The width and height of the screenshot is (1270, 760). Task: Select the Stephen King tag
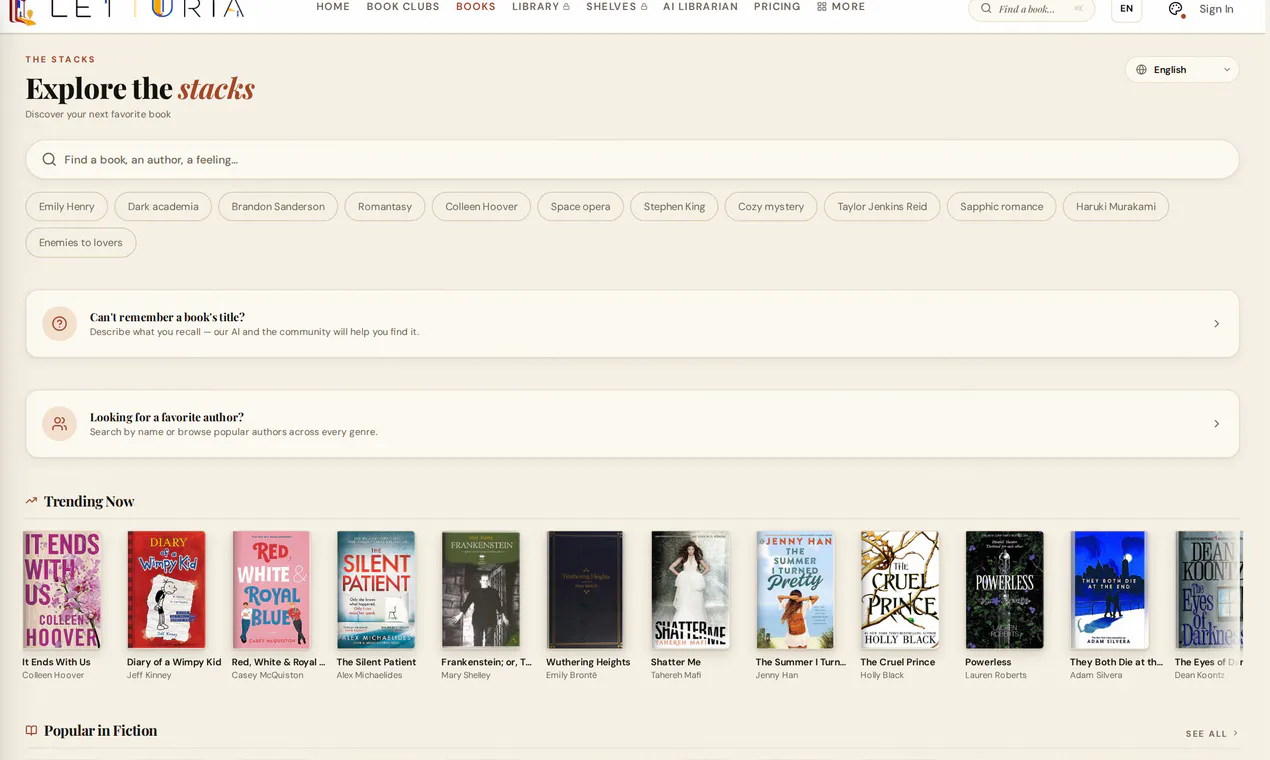[674, 207]
